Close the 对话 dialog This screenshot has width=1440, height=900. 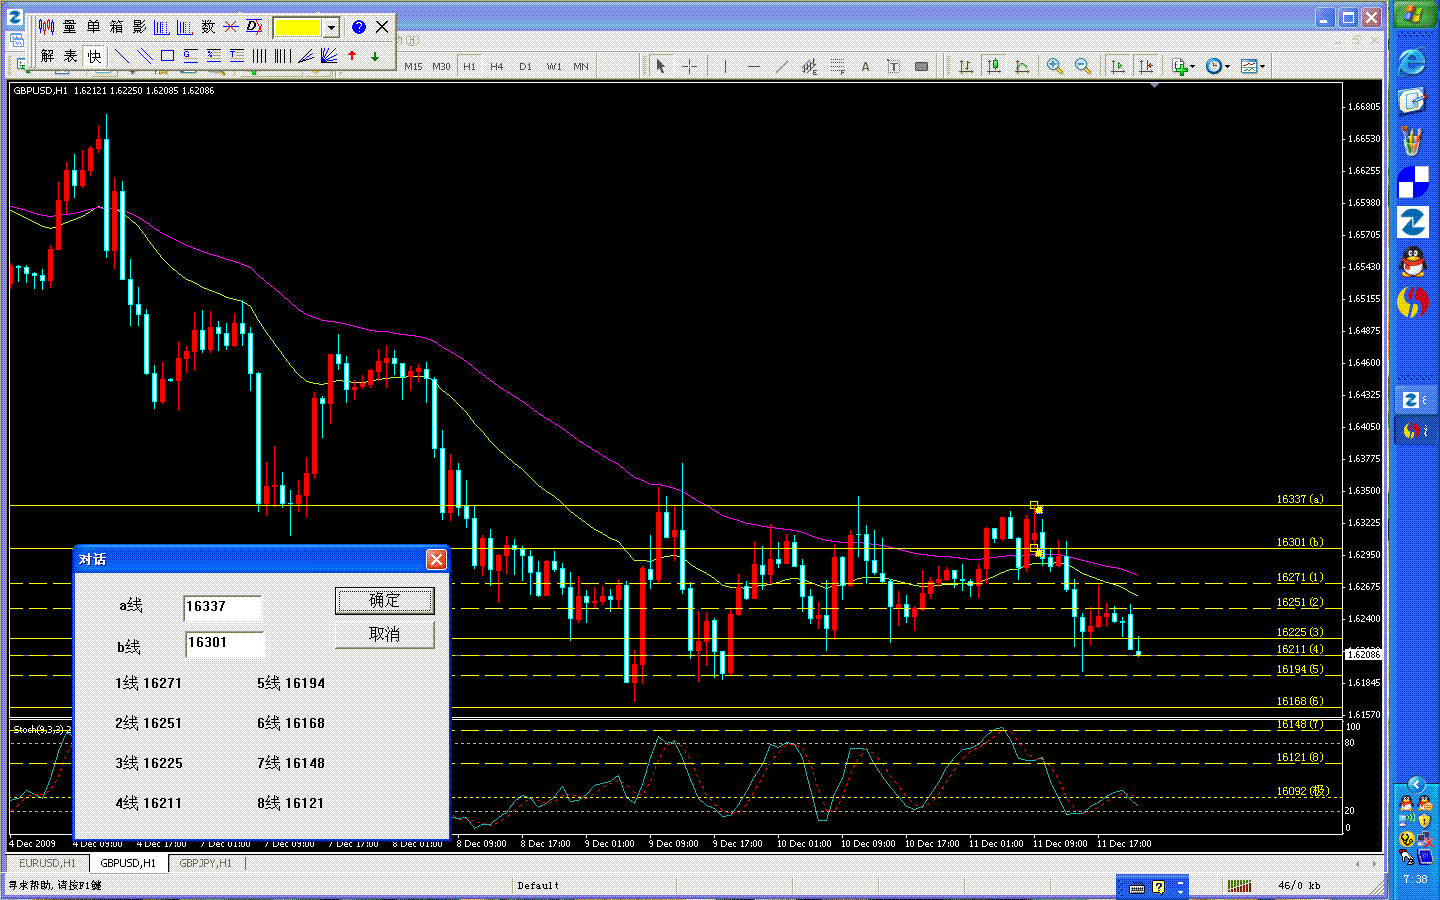pos(436,559)
